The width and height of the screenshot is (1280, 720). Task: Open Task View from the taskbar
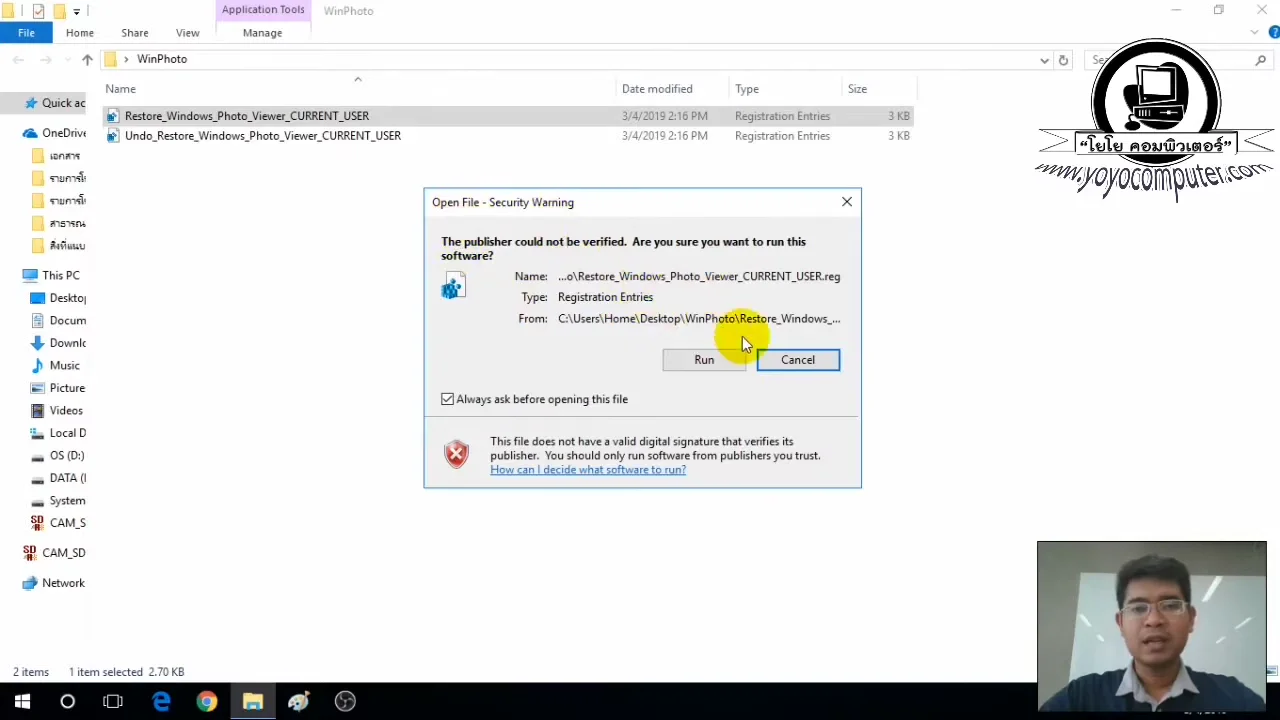click(x=113, y=701)
